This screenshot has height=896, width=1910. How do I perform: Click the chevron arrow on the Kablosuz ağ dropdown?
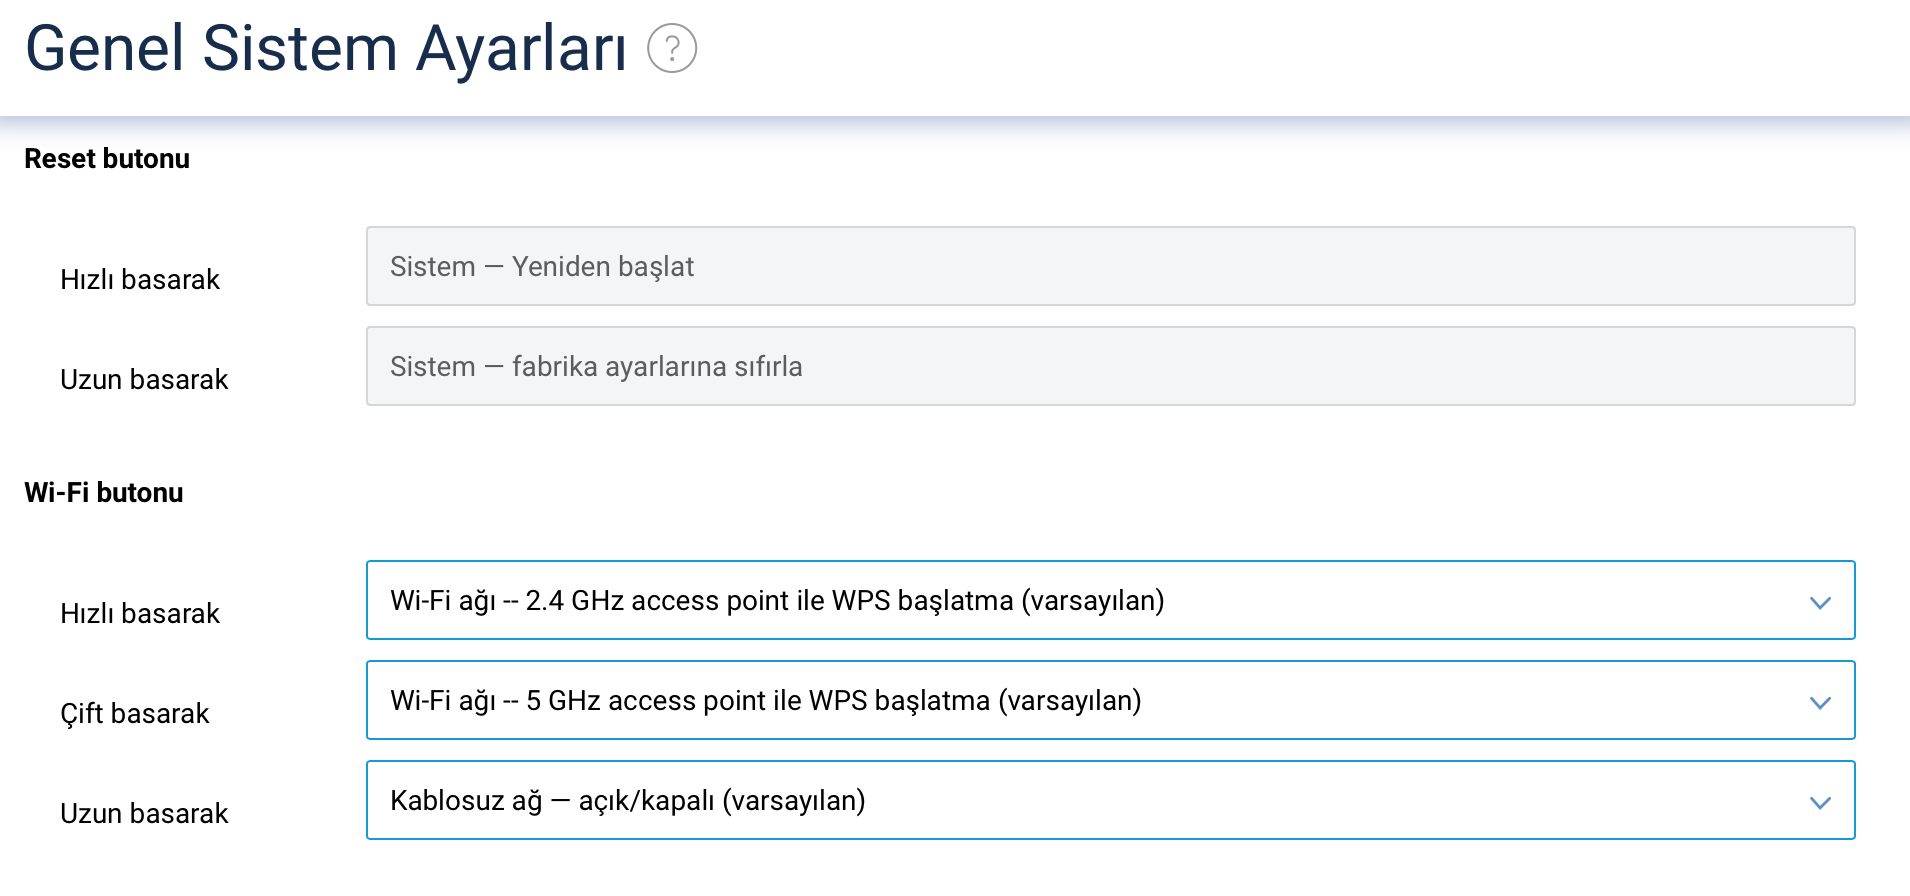1820,802
